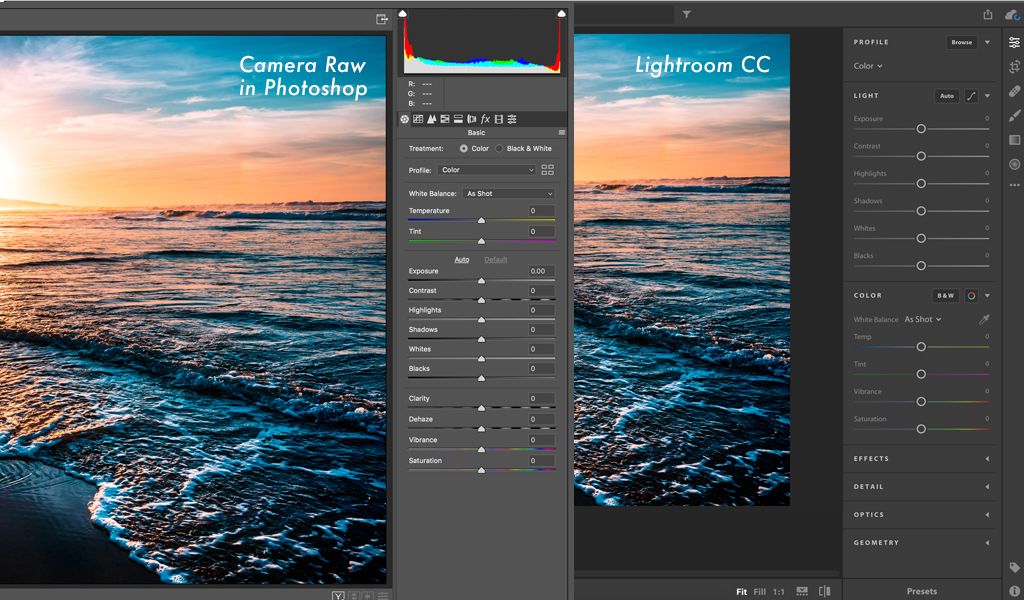Viewport: 1024px width, 600px height.
Task: Click the Camera Raw Temperature slider handle
Action: click(481, 221)
